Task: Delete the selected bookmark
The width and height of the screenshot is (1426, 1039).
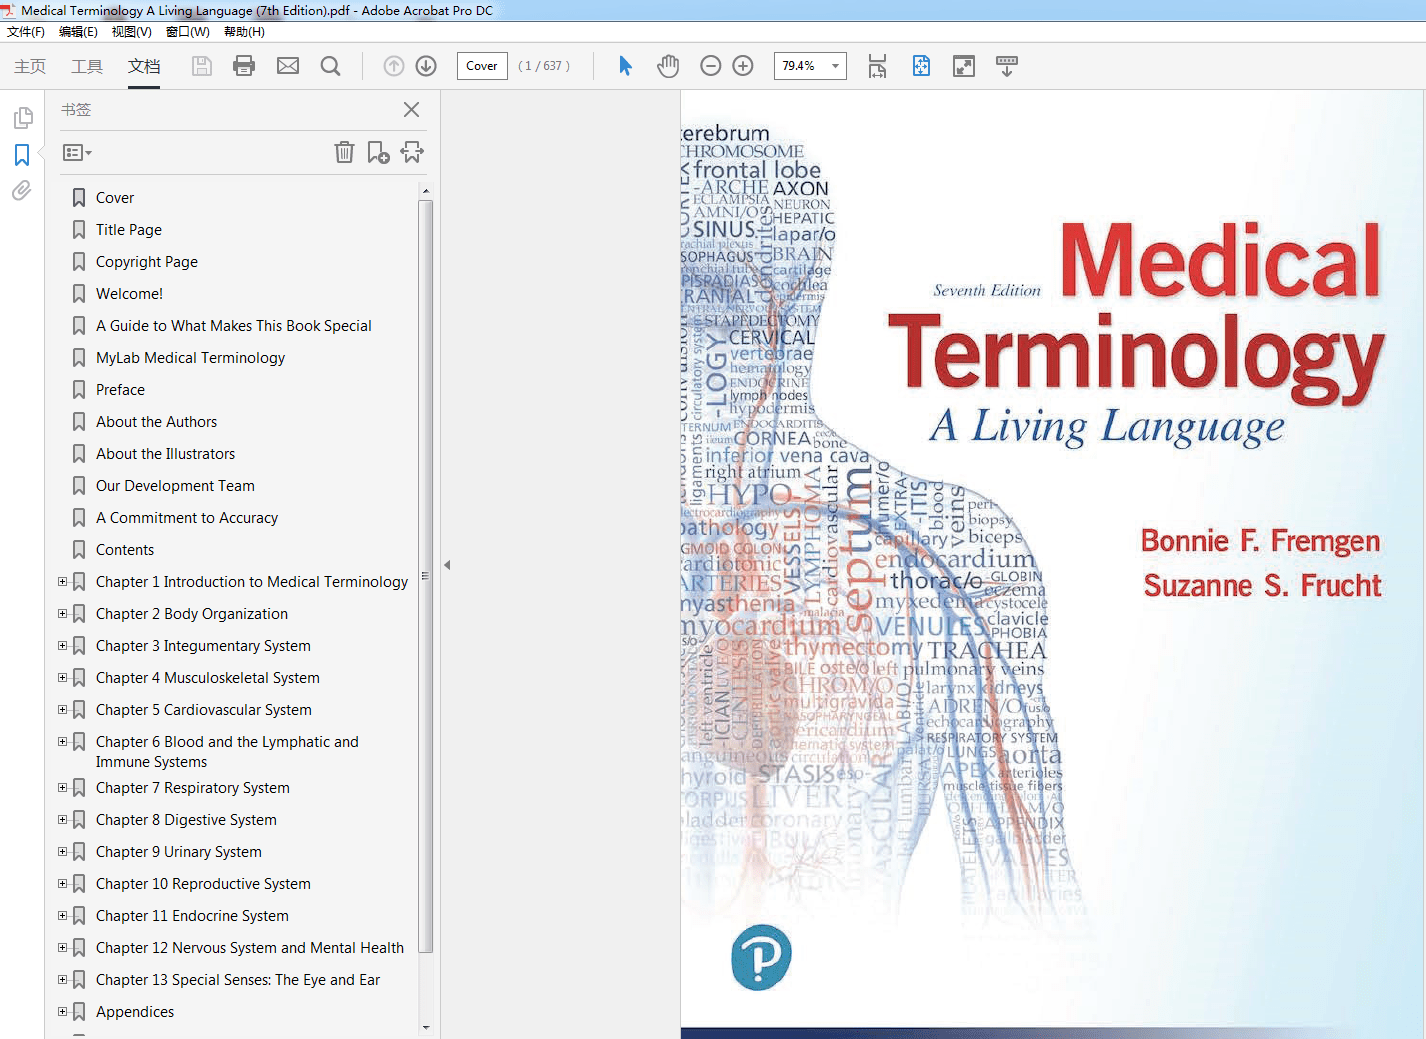Action: point(344,152)
